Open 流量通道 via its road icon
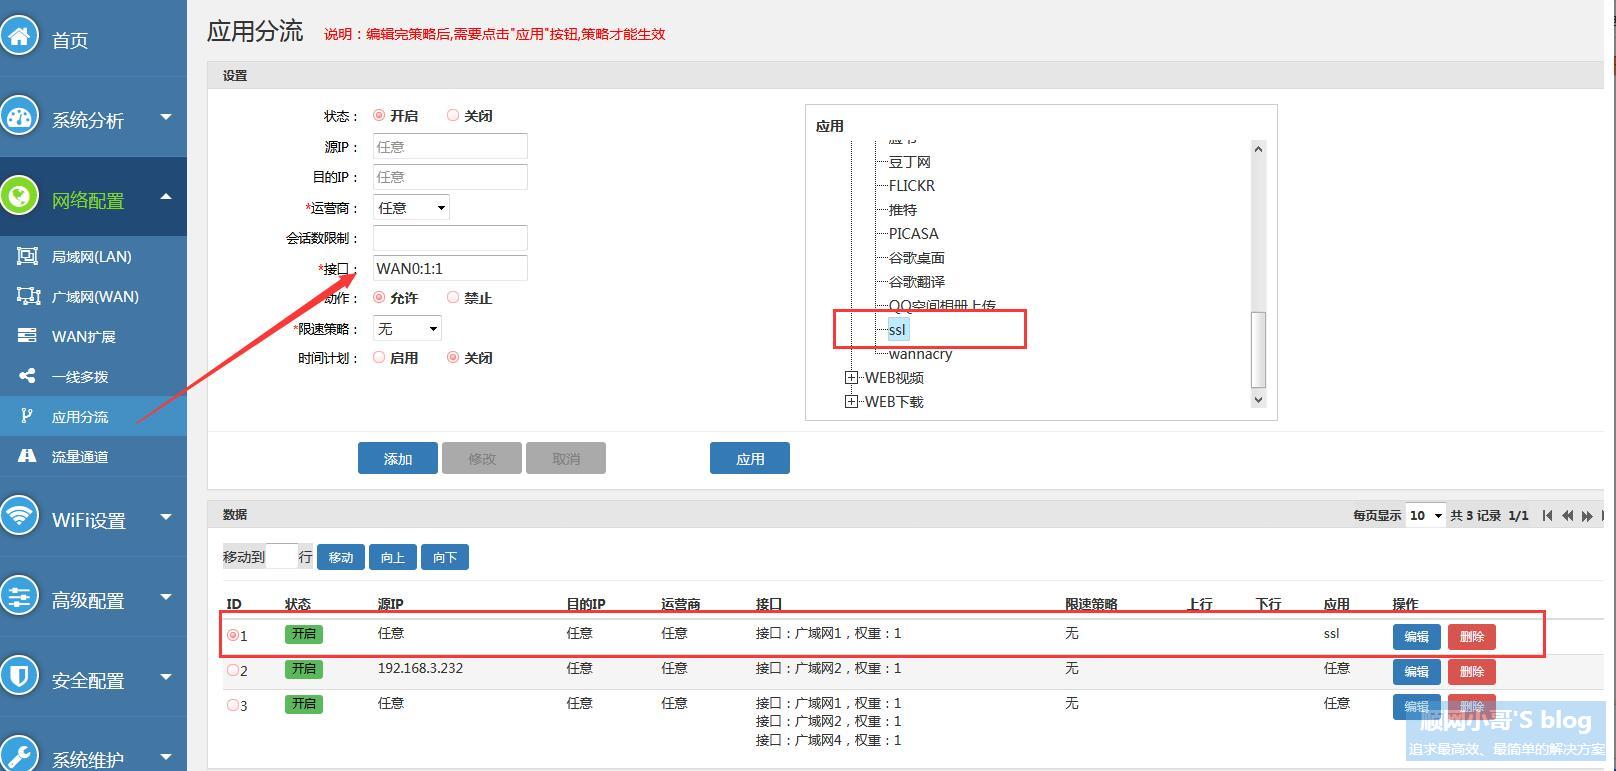 tap(27, 457)
